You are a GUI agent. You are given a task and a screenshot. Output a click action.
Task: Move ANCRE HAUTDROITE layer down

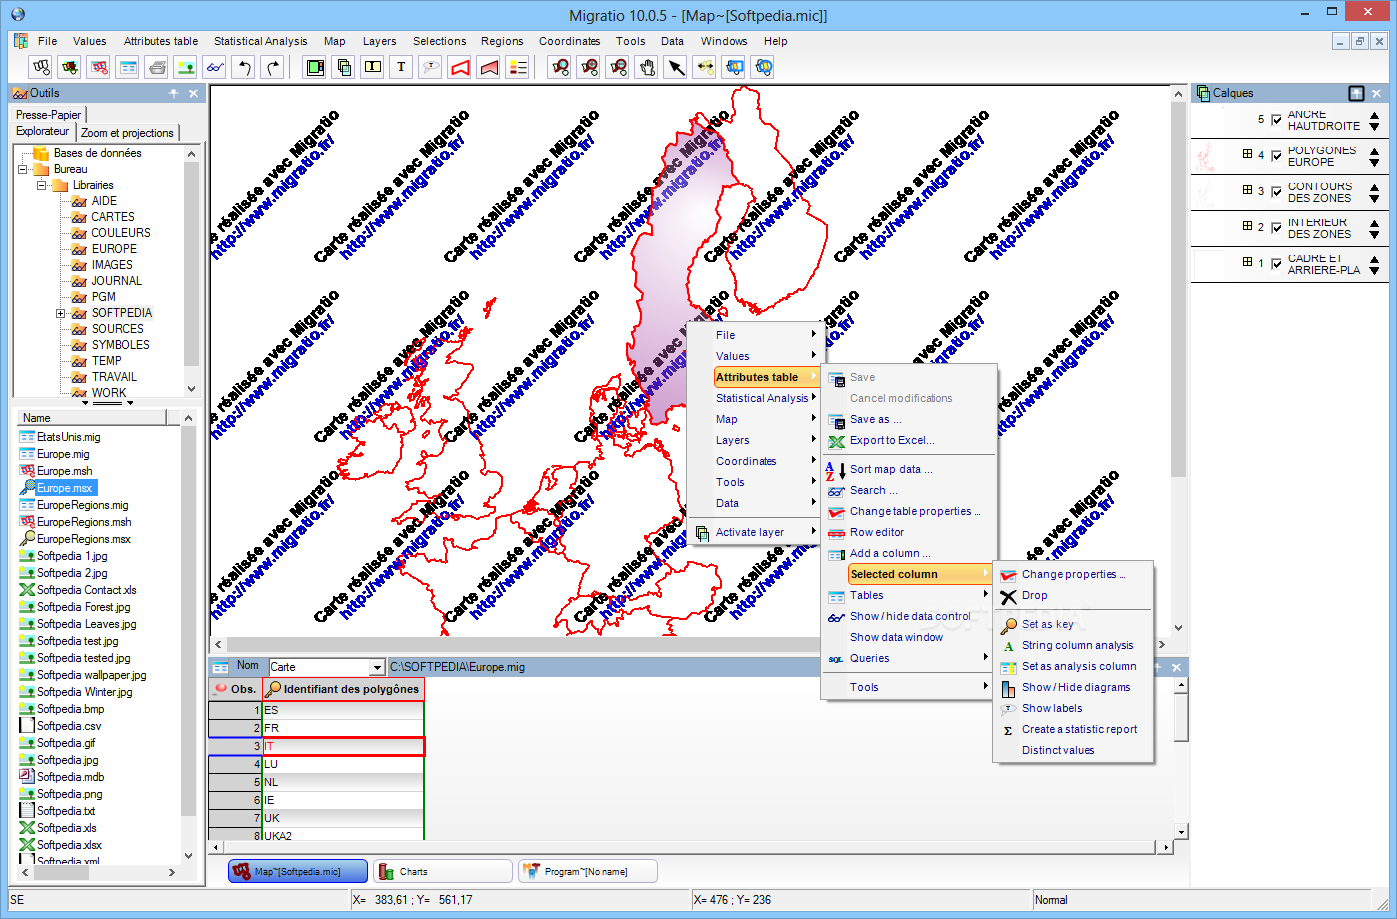(x=1374, y=127)
